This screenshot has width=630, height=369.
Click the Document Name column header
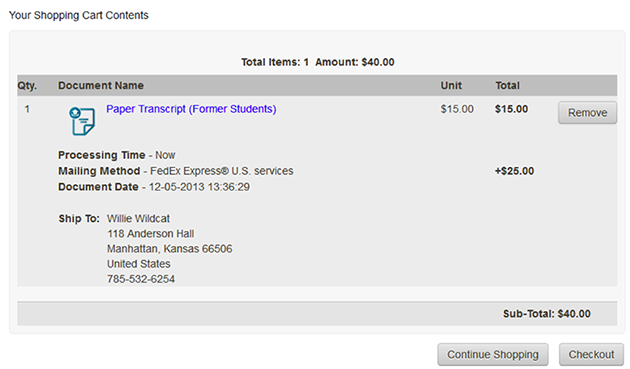pyautogui.click(x=101, y=85)
